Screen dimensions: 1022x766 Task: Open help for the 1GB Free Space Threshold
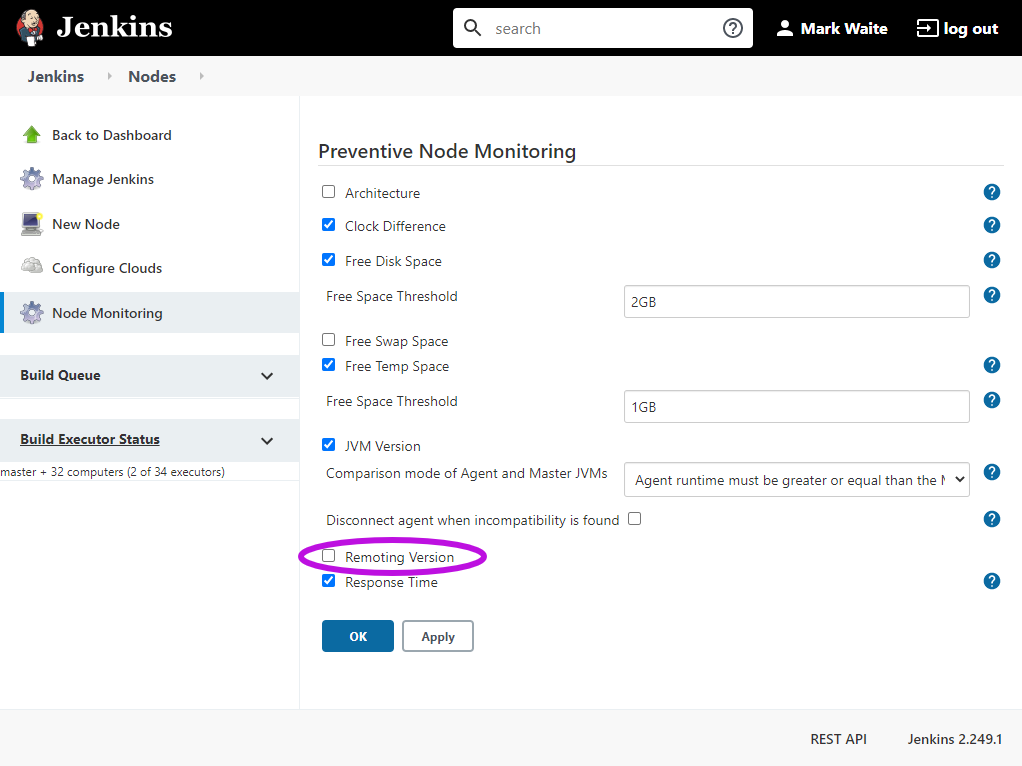[x=991, y=400]
